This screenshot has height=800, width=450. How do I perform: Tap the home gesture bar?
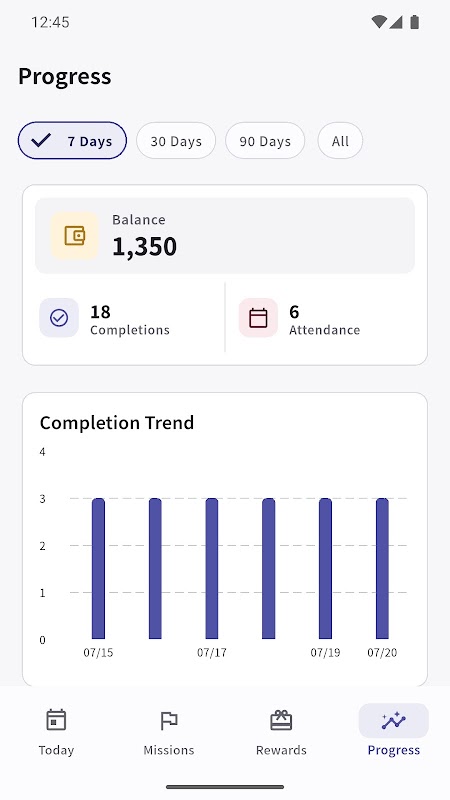[225, 787]
